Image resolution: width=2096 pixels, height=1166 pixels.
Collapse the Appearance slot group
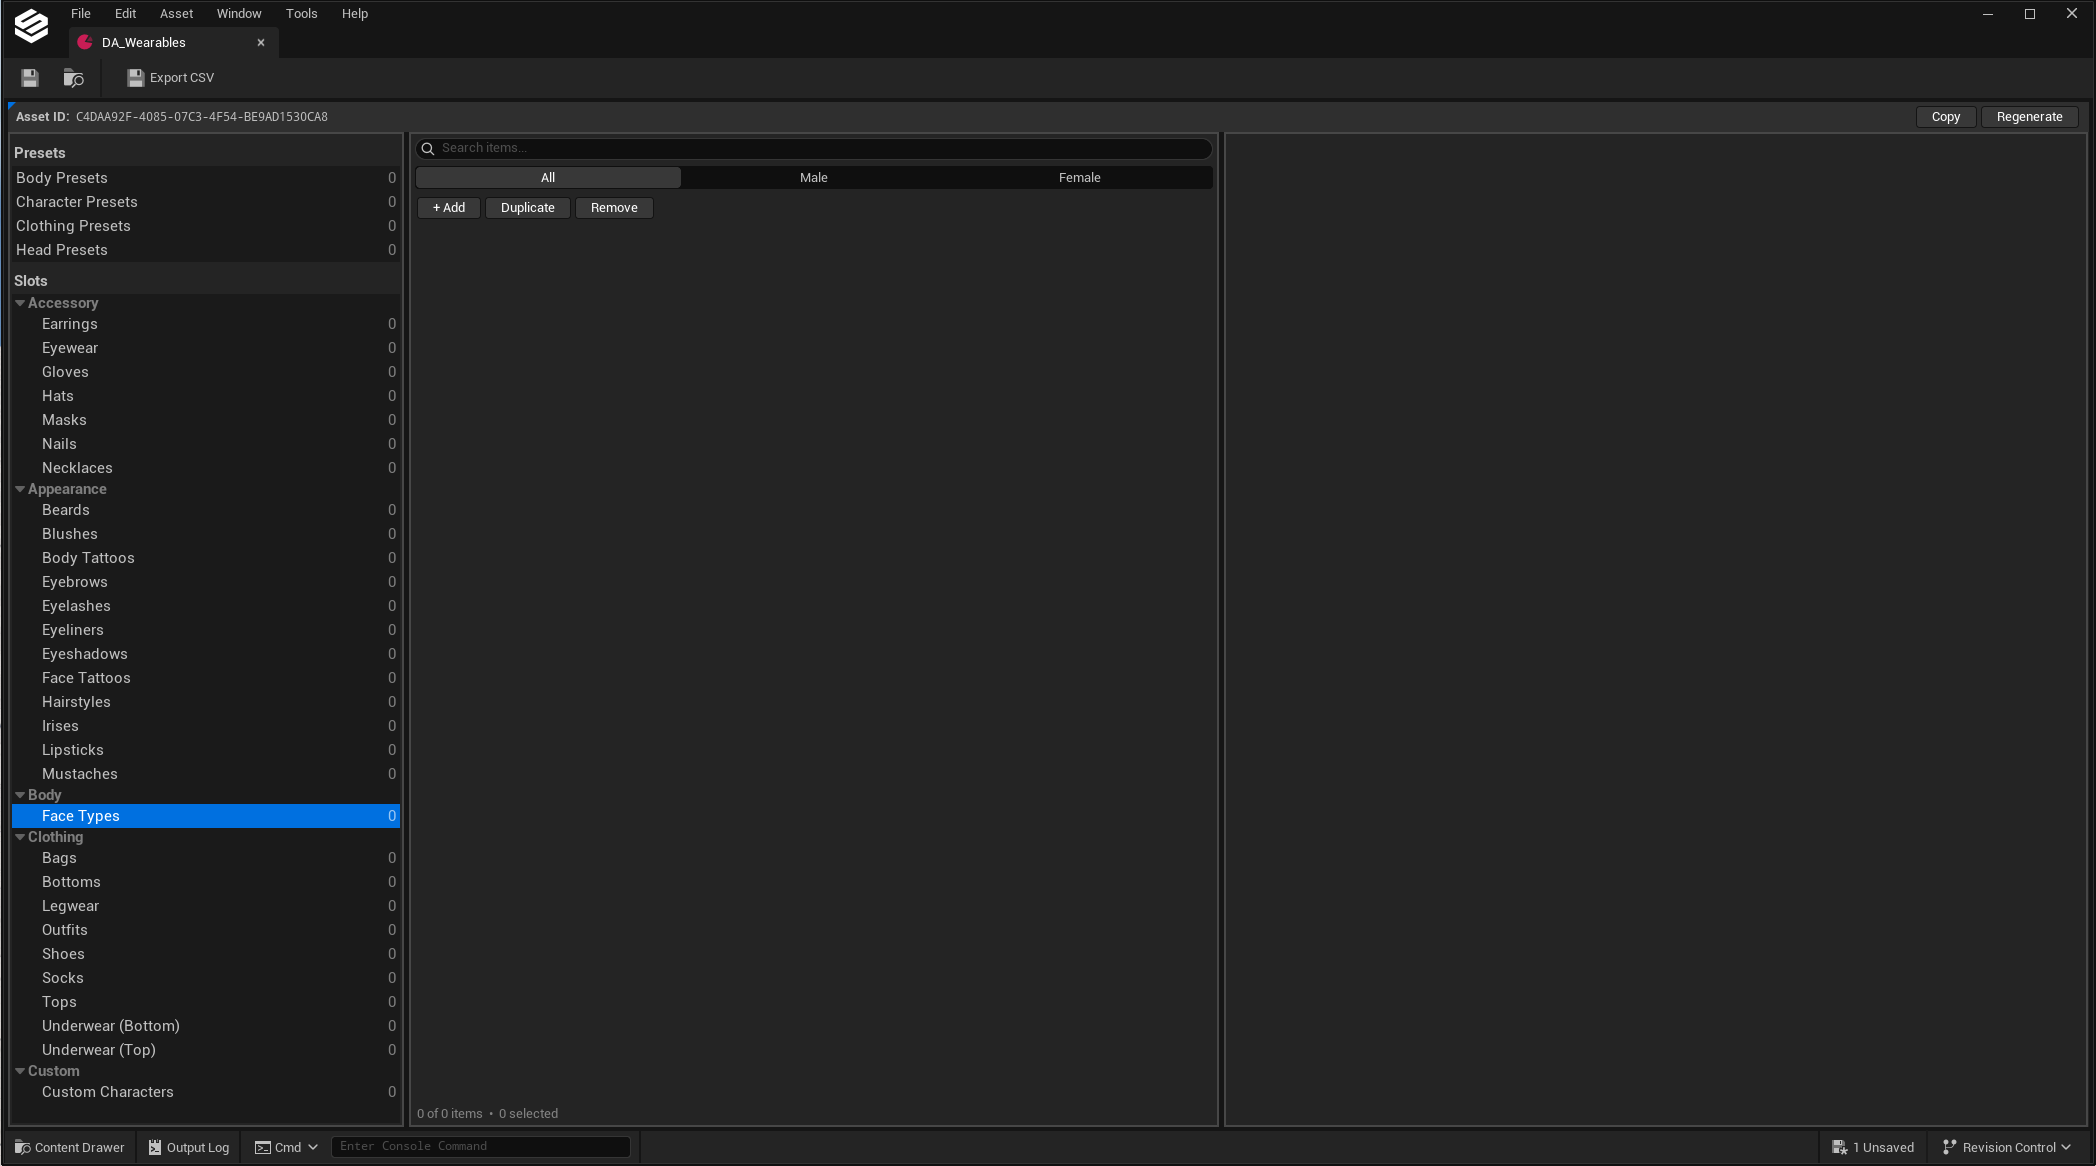pyautogui.click(x=20, y=489)
